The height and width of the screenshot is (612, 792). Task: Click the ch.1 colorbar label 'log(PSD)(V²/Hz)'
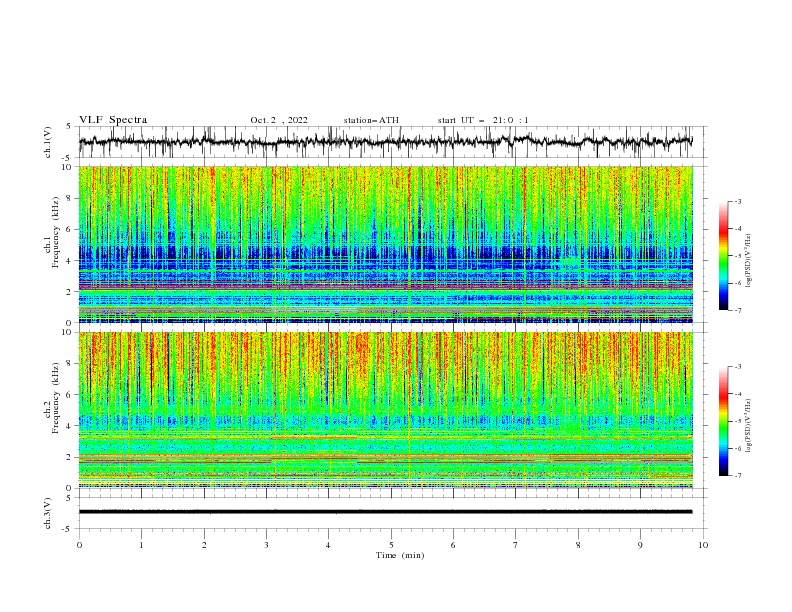click(749, 260)
